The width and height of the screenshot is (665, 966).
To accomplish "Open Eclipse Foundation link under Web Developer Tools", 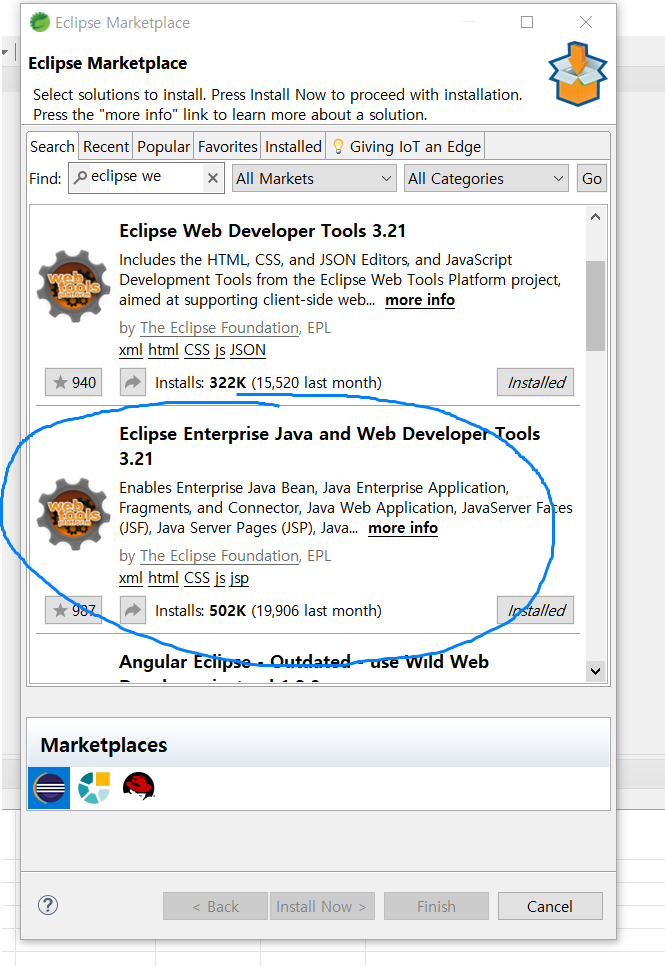I will [219, 328].
